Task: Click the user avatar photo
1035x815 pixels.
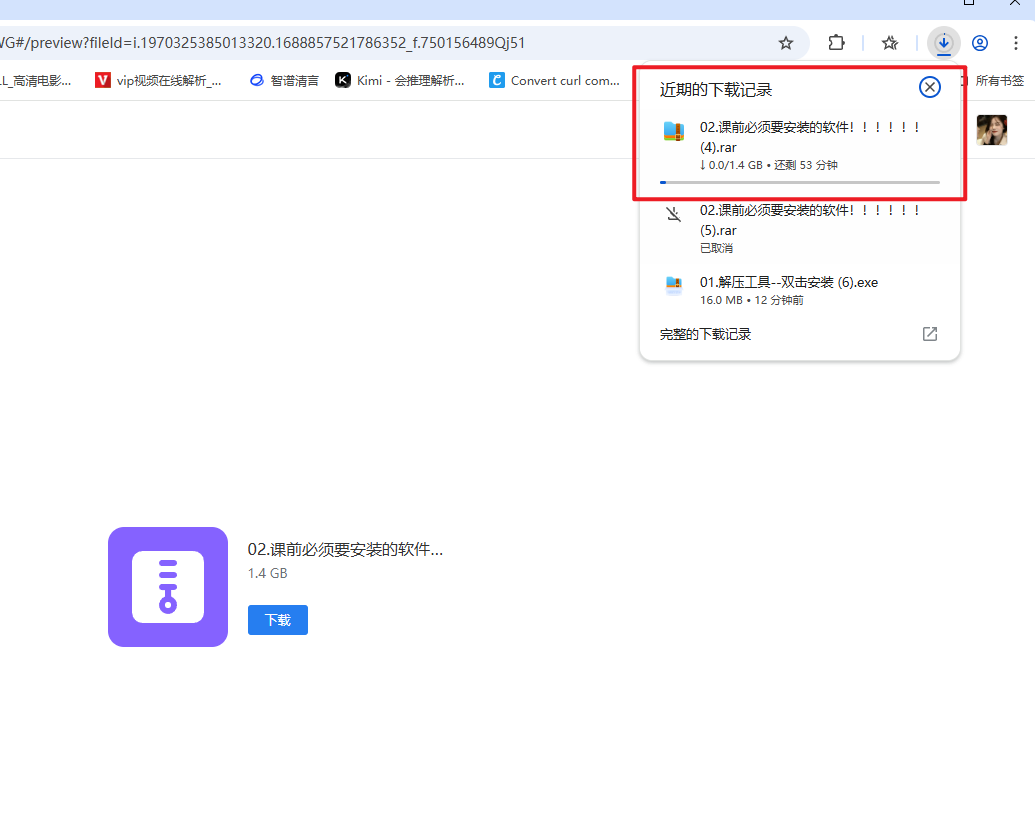Action: (x=991, y=130)
